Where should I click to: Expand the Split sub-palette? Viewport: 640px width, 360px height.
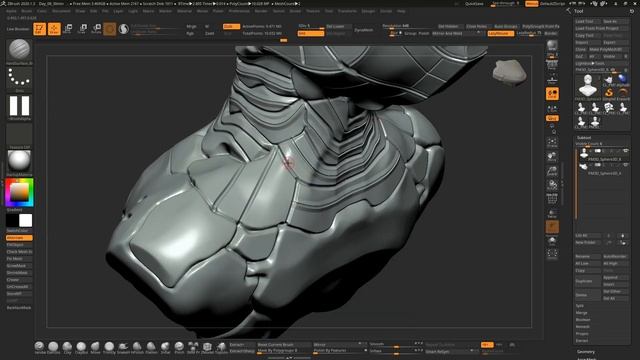click(x=580, y=306)
